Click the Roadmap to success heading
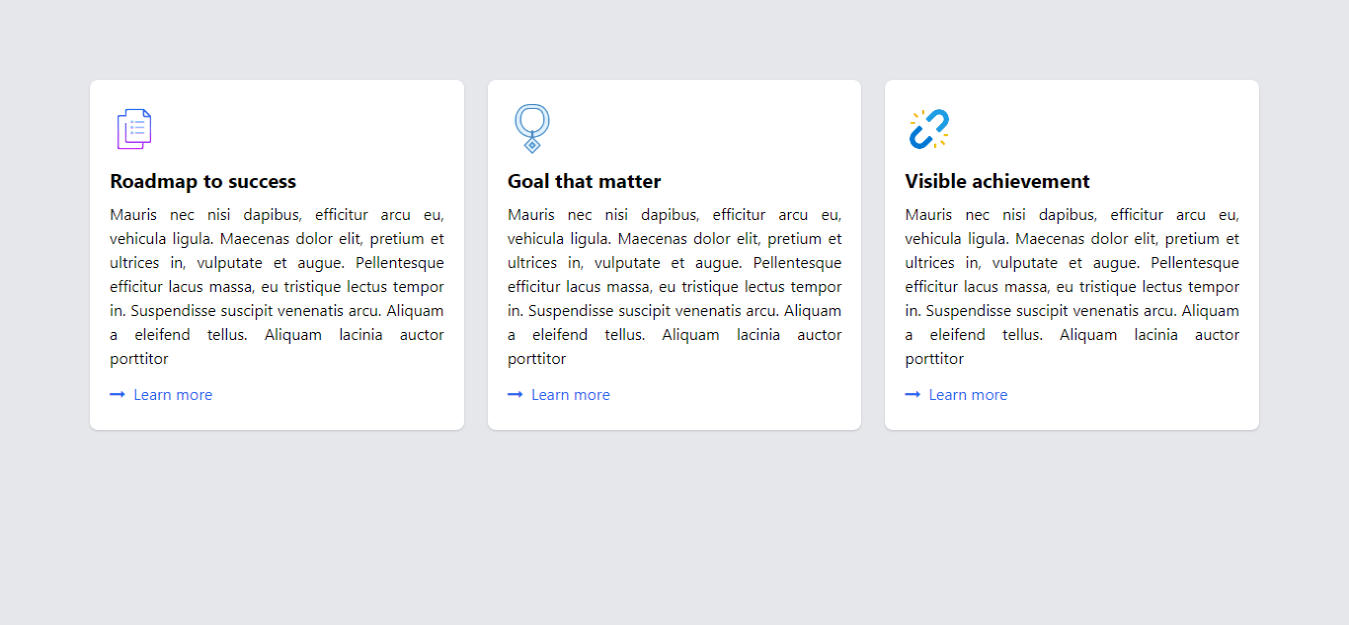1349x625 pixels. coord(203,181)
